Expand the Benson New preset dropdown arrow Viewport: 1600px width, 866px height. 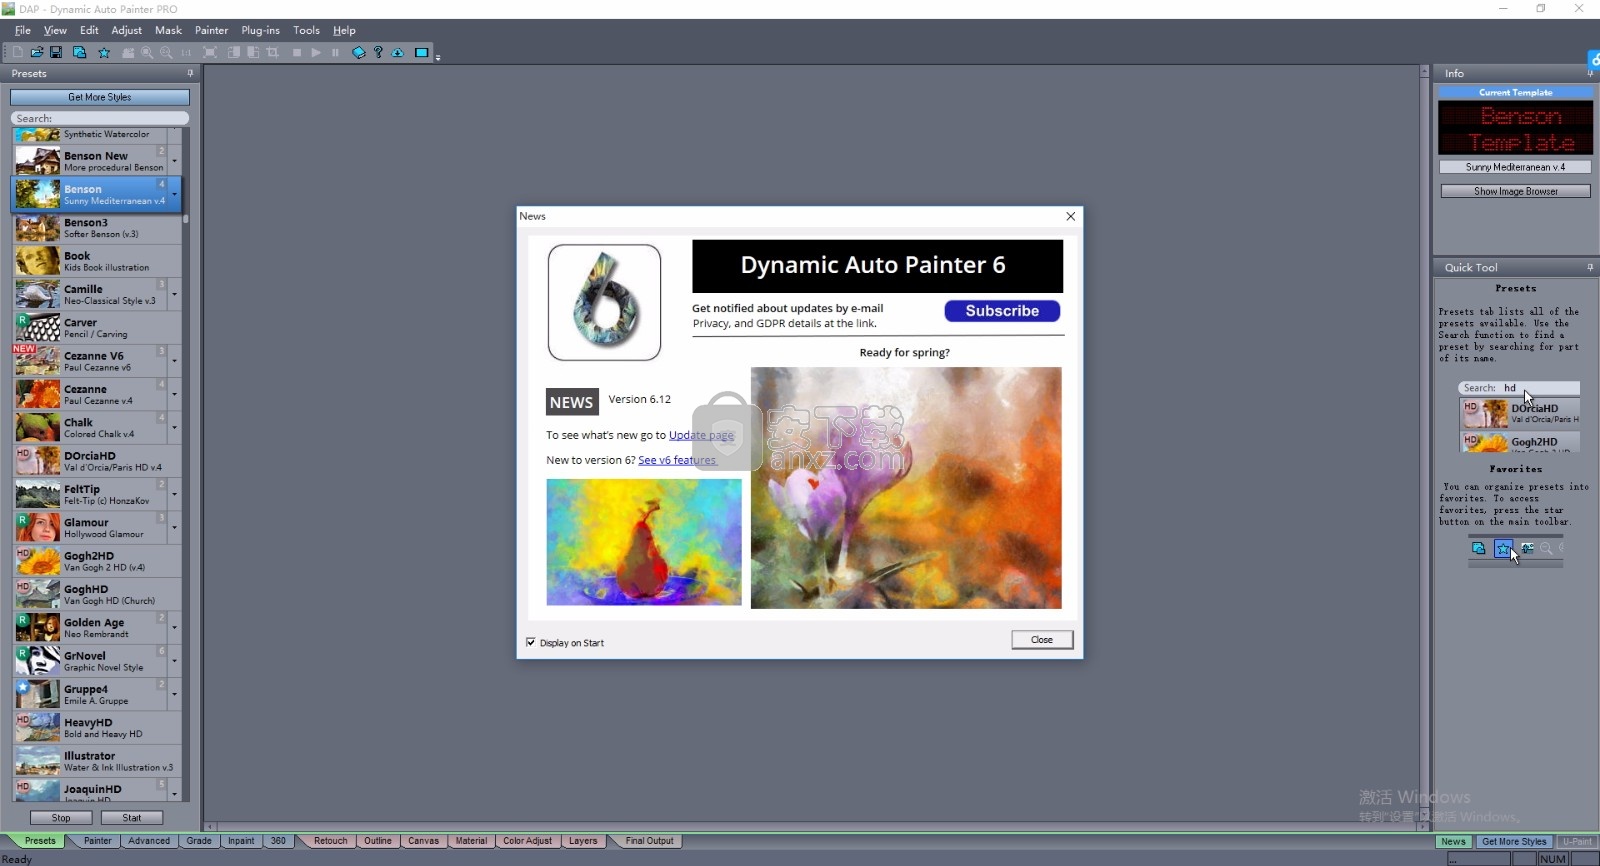pos(175,160)
